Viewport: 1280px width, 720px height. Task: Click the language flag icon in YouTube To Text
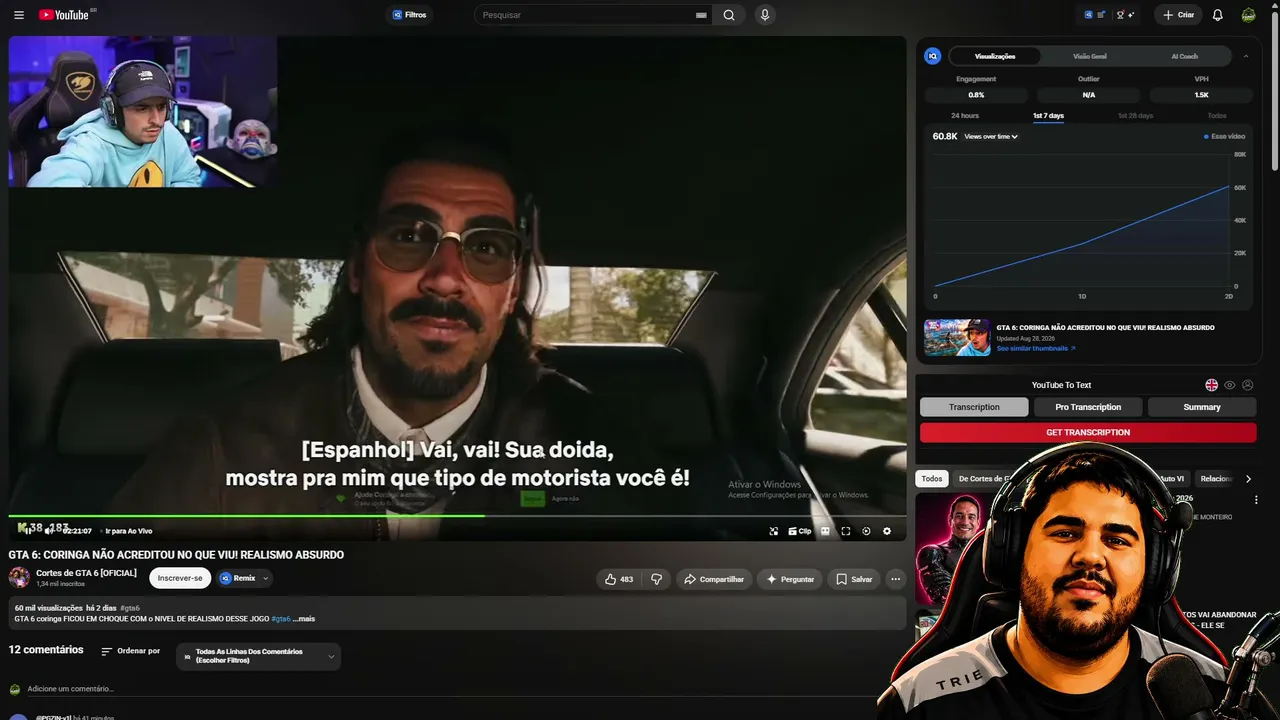[1212, 385]
